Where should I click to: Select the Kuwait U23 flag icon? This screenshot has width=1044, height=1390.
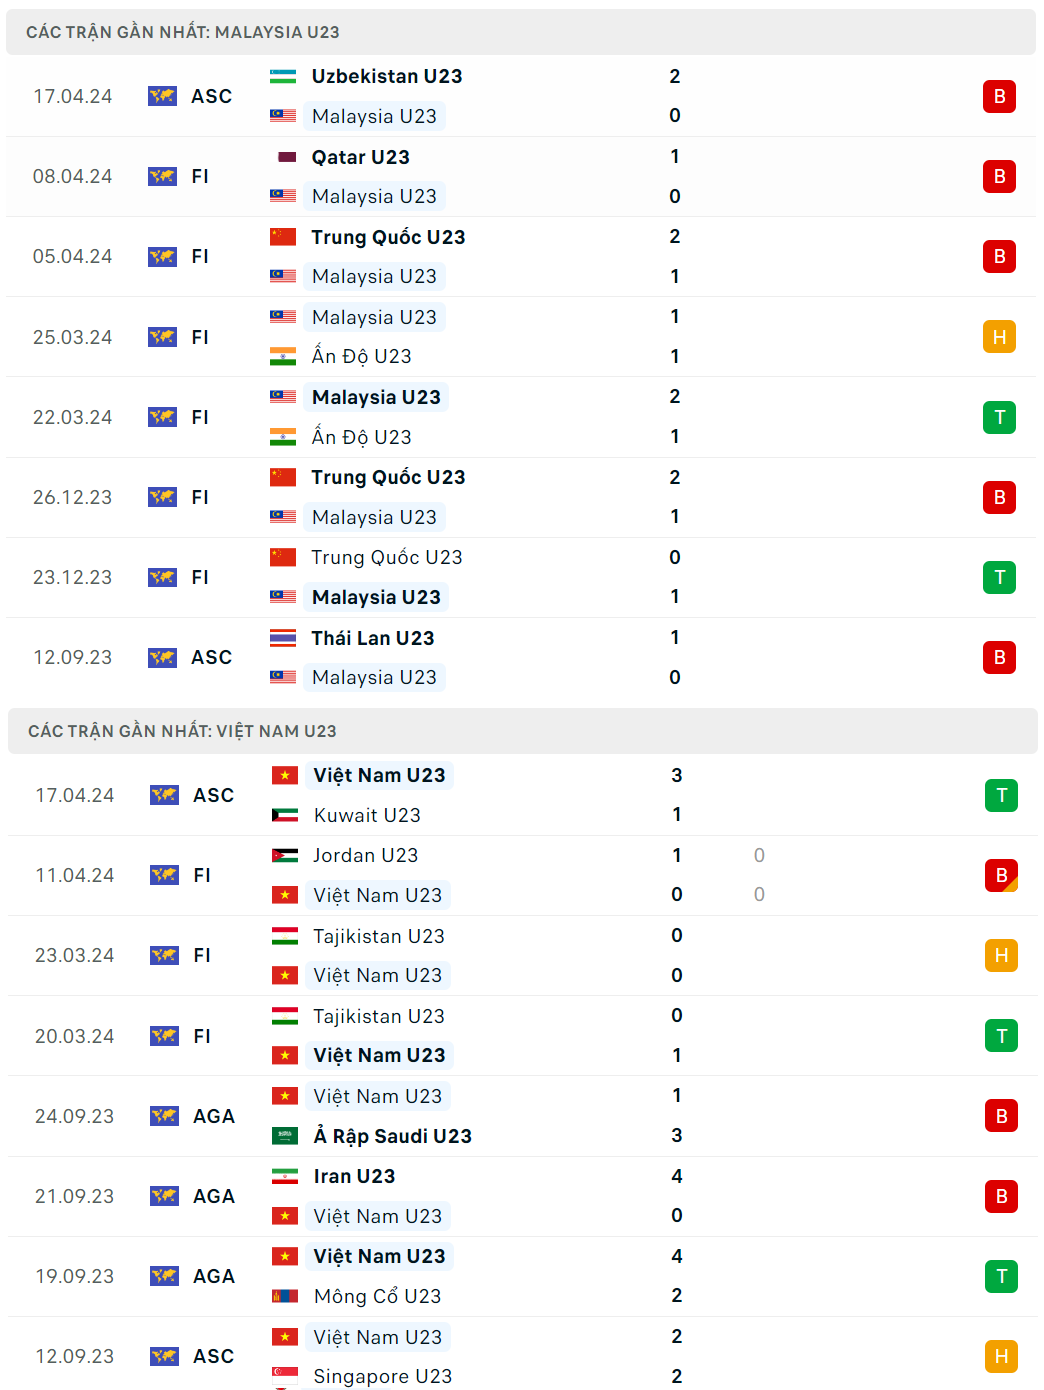click(285, 815)
